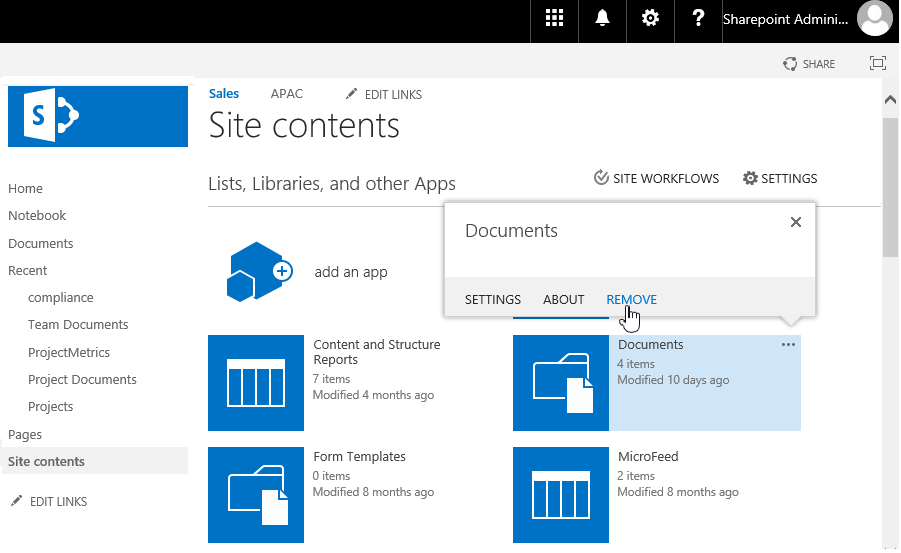The image size is (901, 553).
Task: Open Content and Structure Reports tile icon
Action: 256,383
